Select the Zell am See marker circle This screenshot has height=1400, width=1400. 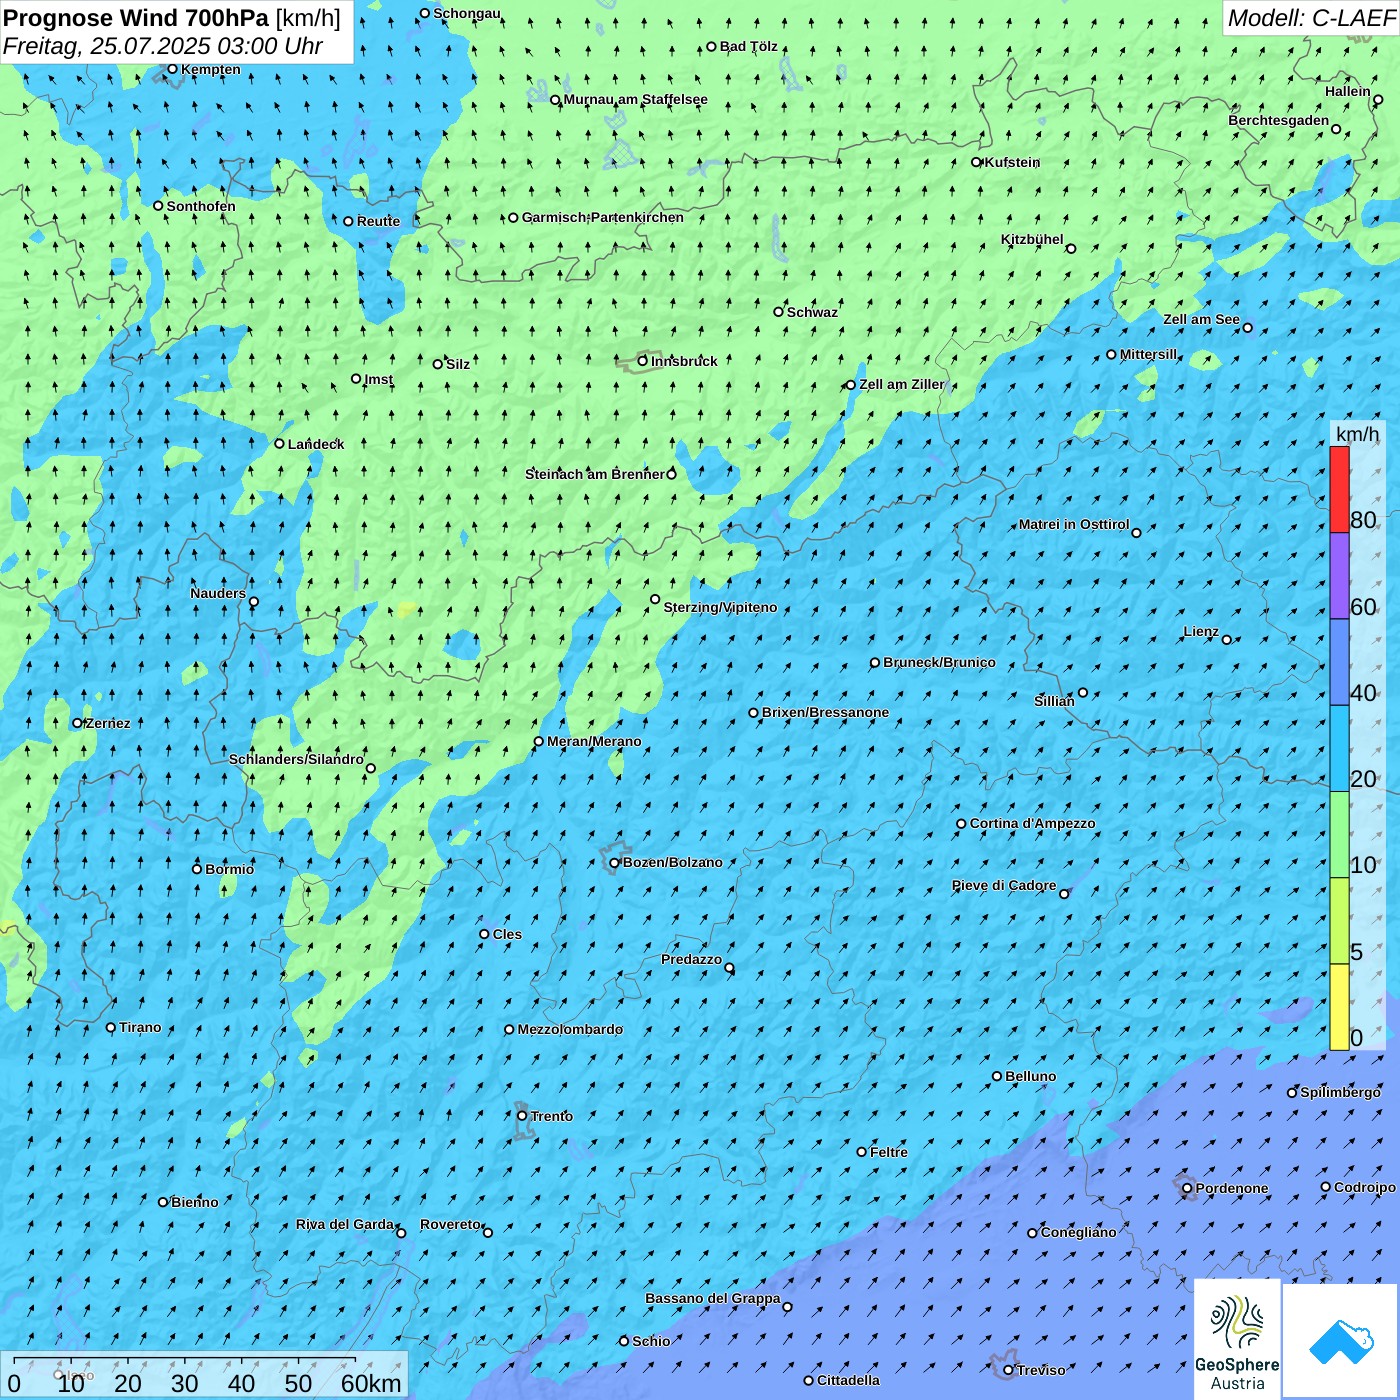click(1247, 328)
